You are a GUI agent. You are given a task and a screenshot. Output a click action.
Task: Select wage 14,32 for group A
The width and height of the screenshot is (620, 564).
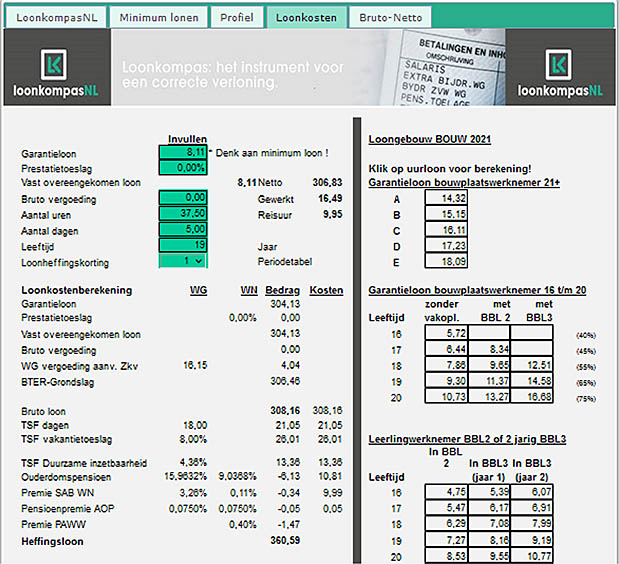pyautogui.click(x=446, y=198)
